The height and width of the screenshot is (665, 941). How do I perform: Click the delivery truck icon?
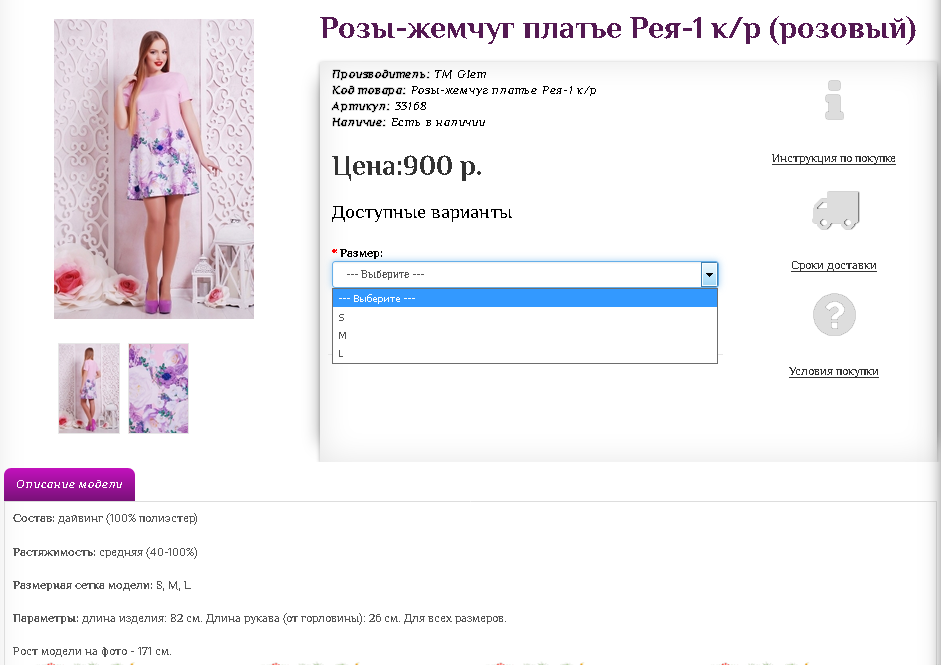click(x=835, y=210)
